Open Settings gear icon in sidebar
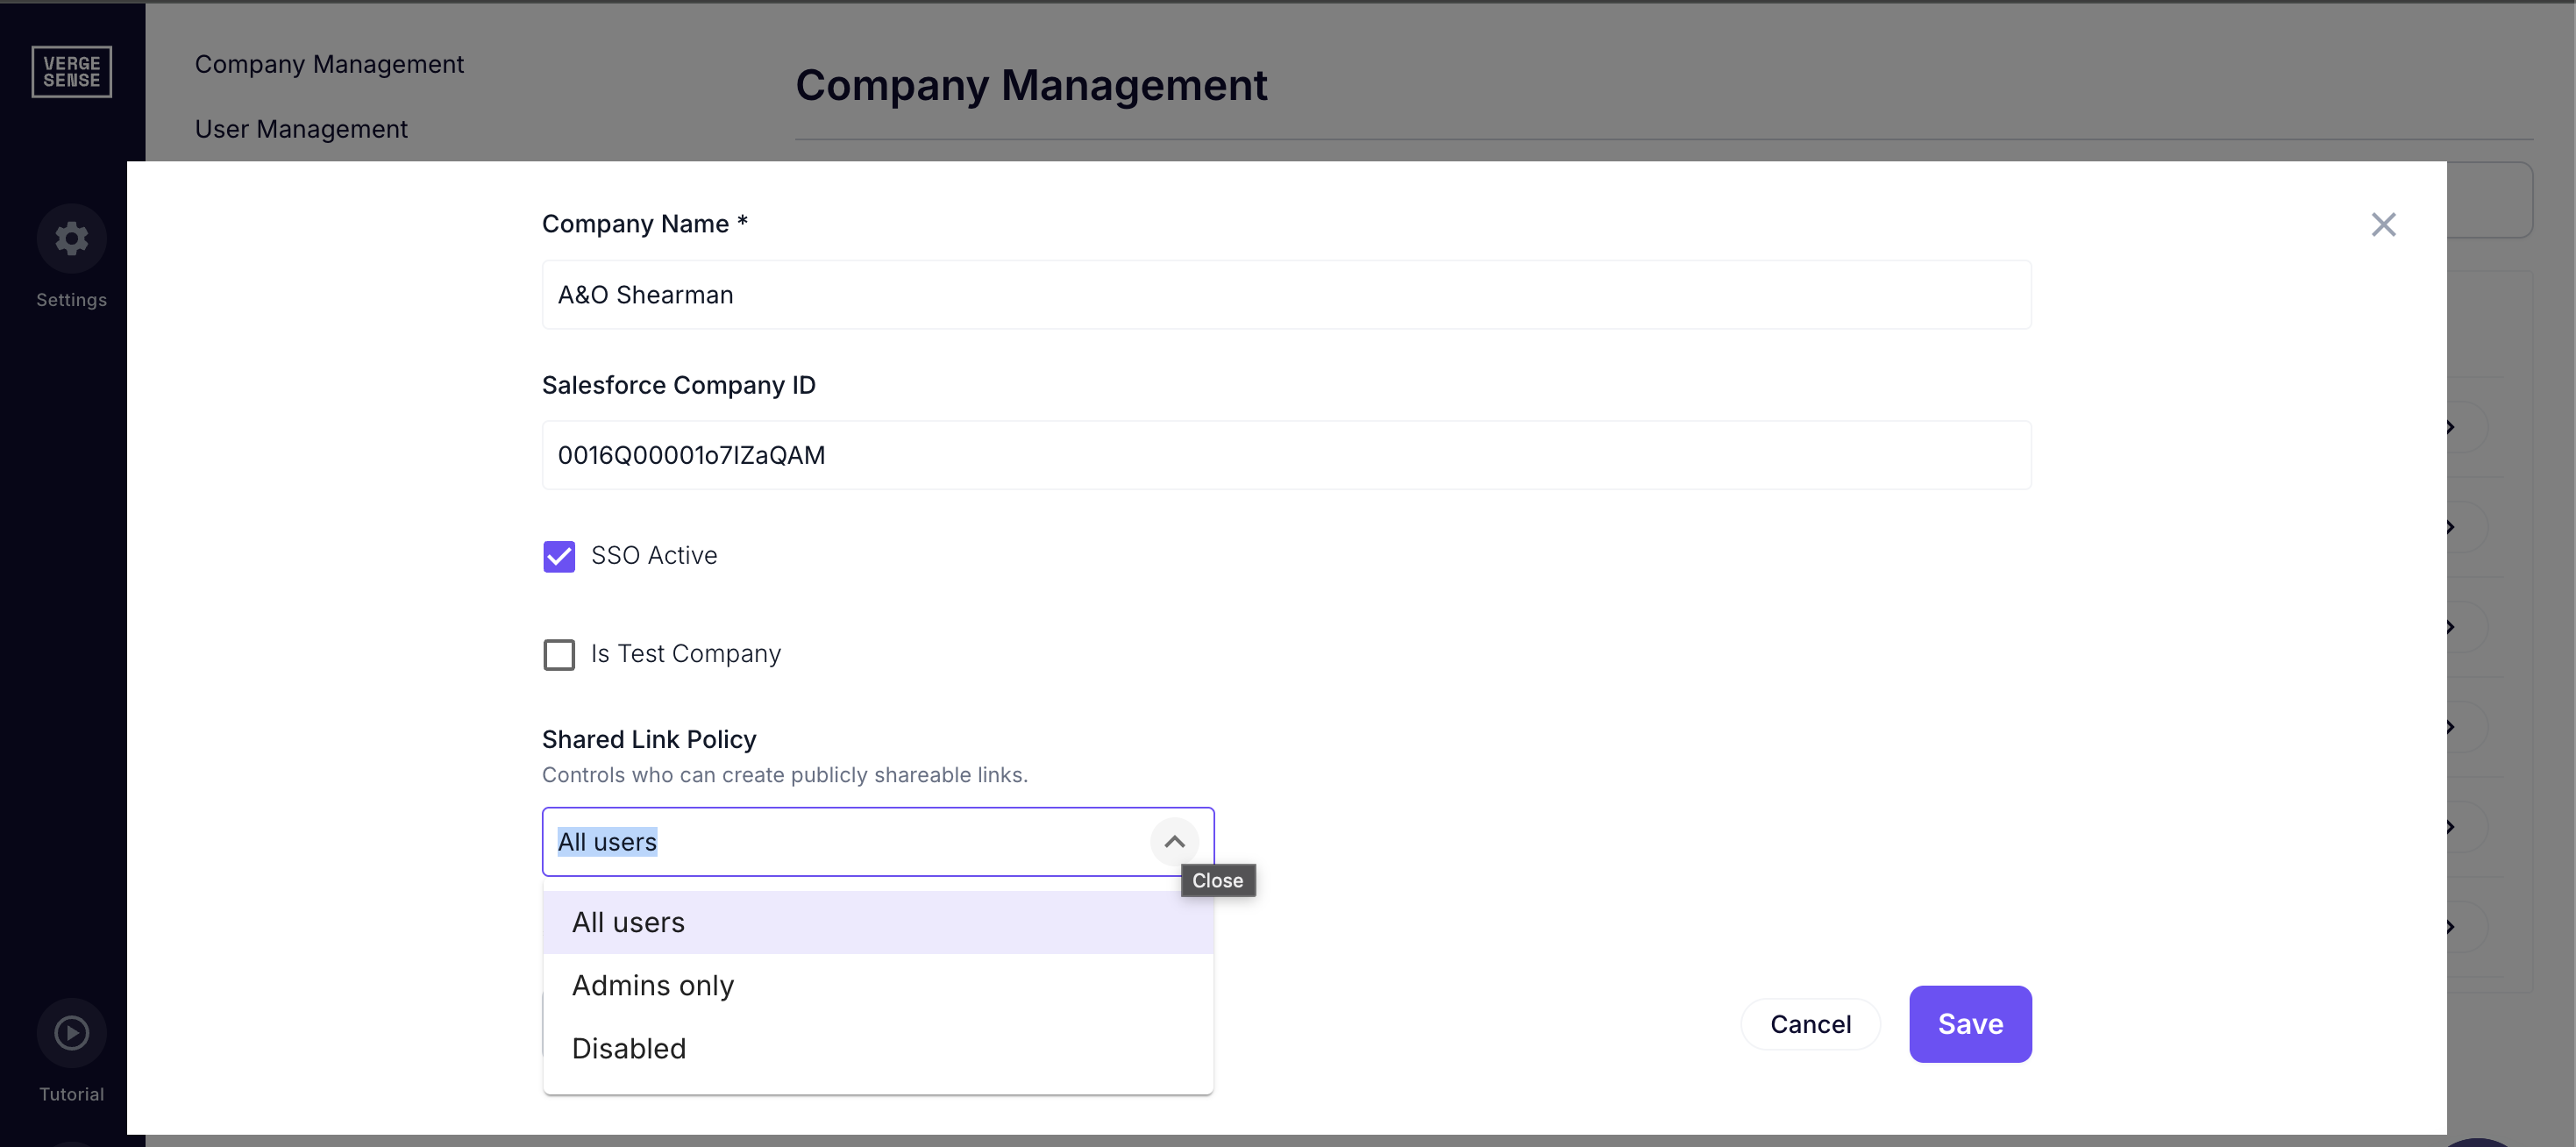Screen dimensions: 2576x1147 [x=71, y=238]
